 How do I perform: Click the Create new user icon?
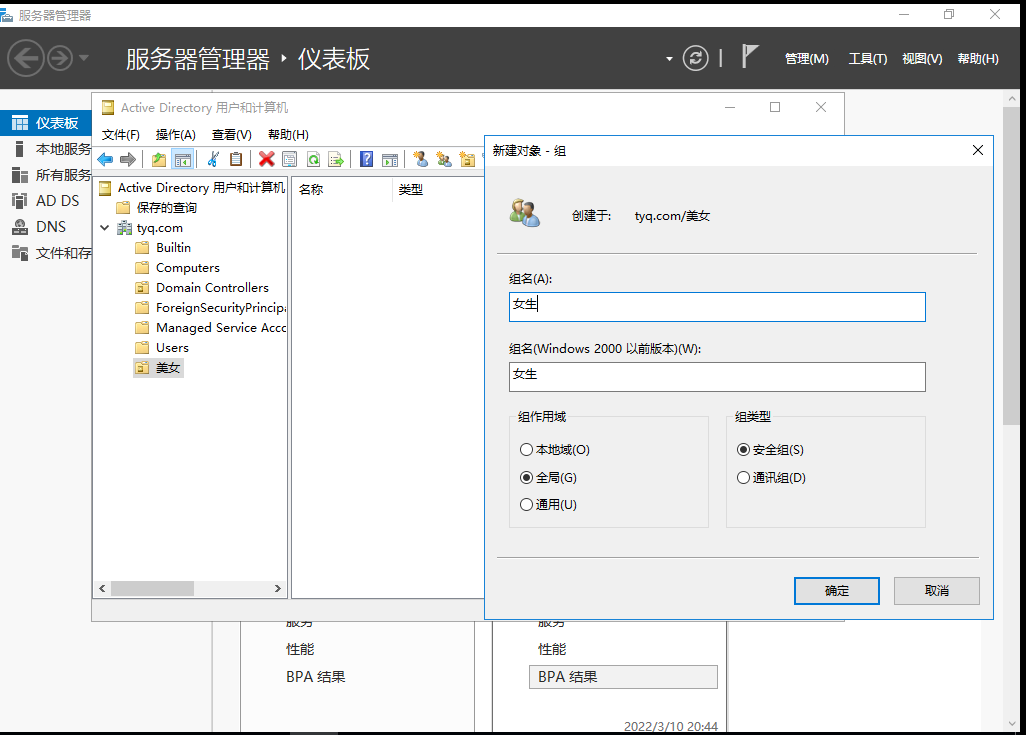[x=421, y=159]
